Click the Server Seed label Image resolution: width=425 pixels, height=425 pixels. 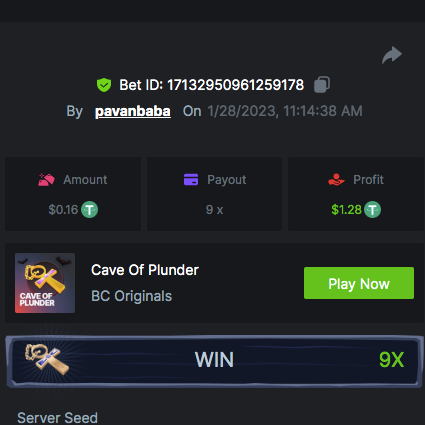[57, 418]
